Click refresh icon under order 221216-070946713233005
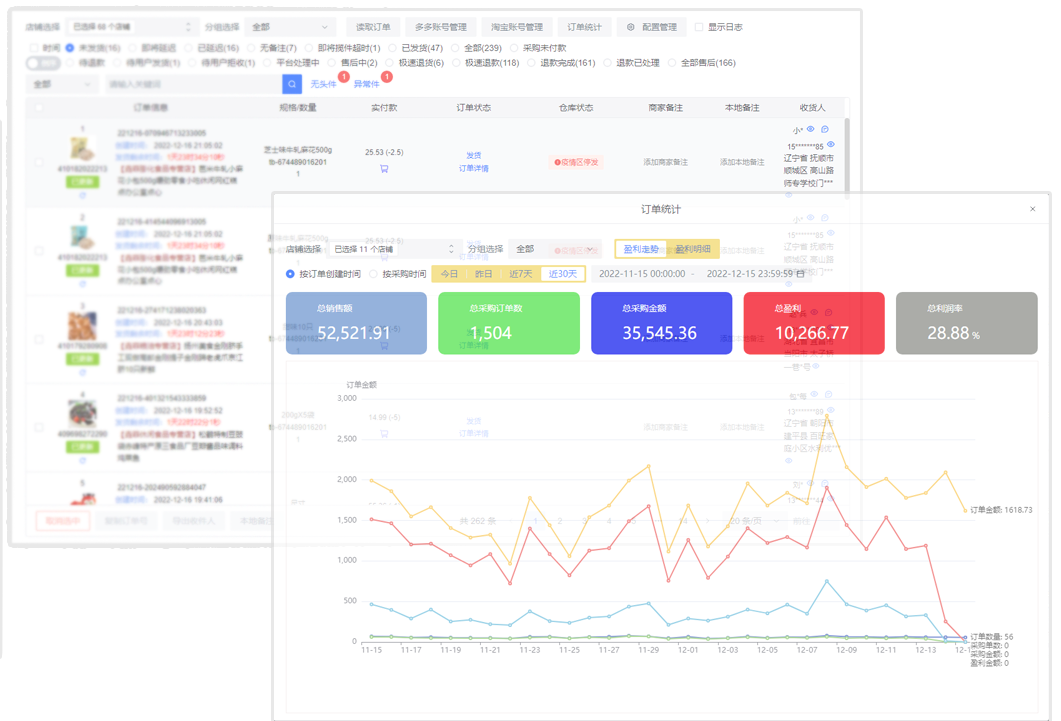This screenshot has height=721, width=1061. [83, 195]
